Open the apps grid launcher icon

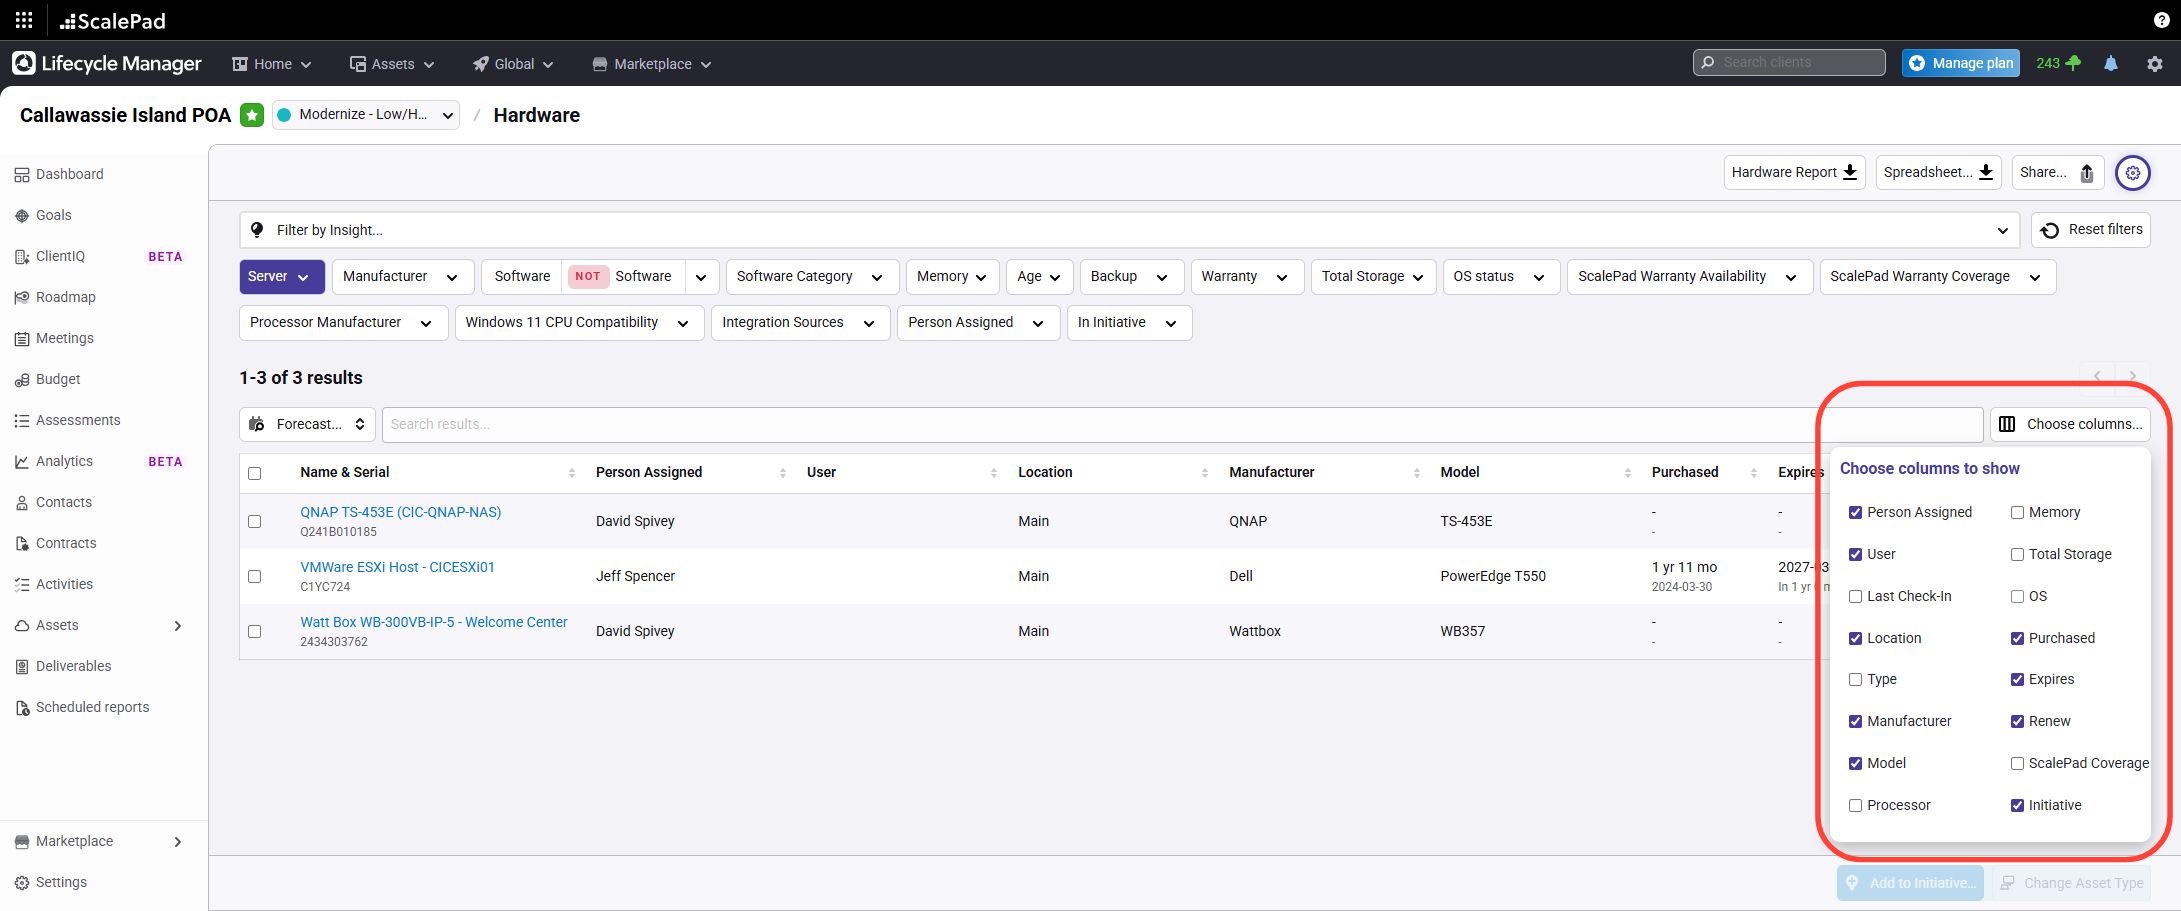click(24, 20)
